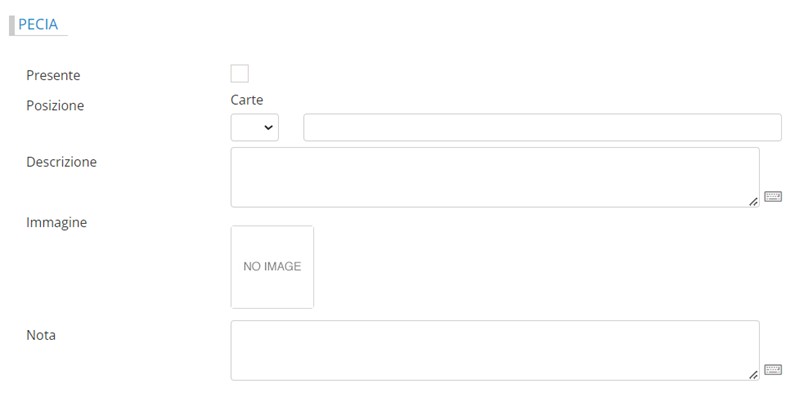Tick the Presente checkbox
804x406 pixels.
point(240,73)
